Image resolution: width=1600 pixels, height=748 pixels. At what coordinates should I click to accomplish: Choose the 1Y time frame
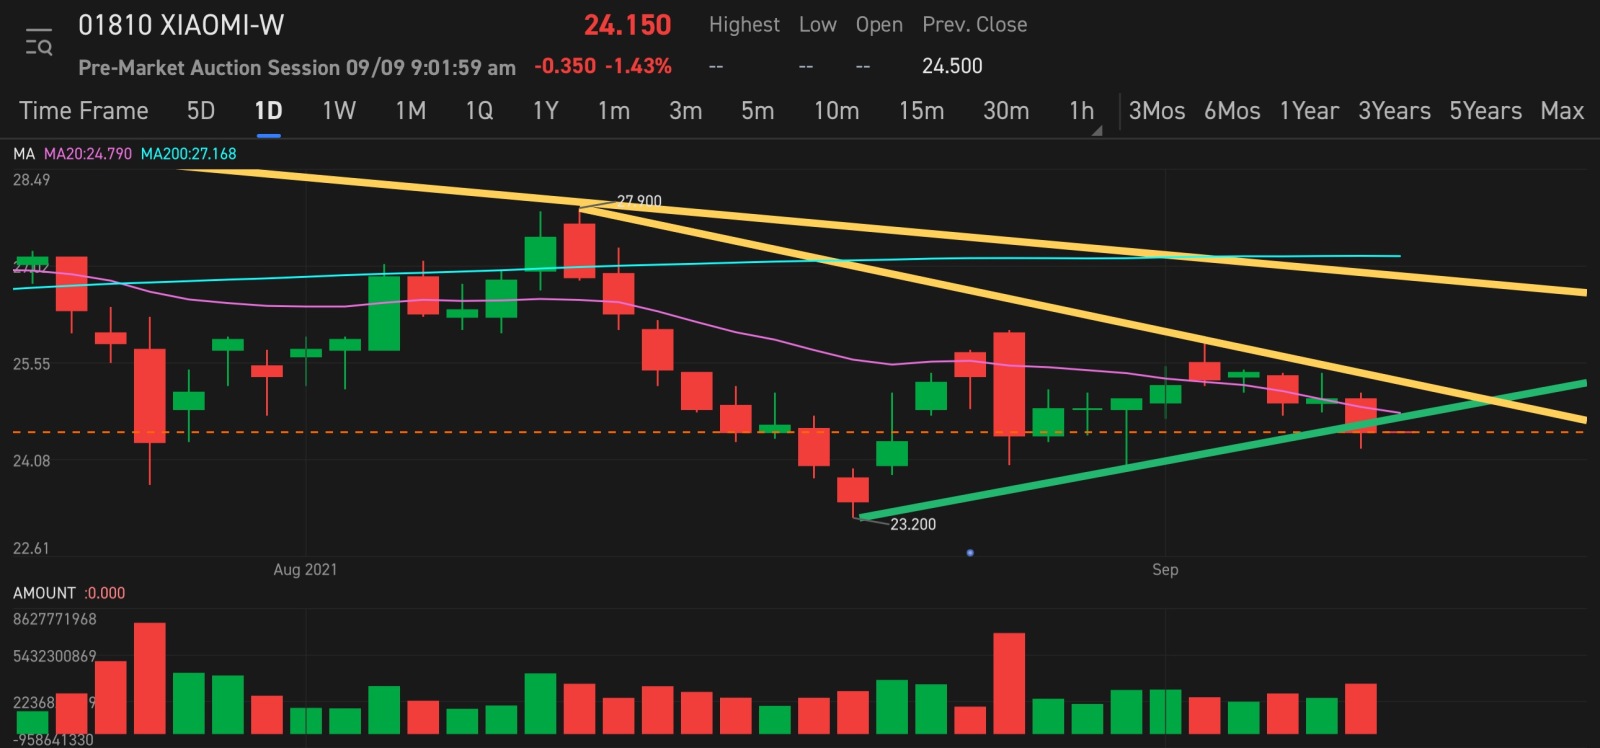545,111
